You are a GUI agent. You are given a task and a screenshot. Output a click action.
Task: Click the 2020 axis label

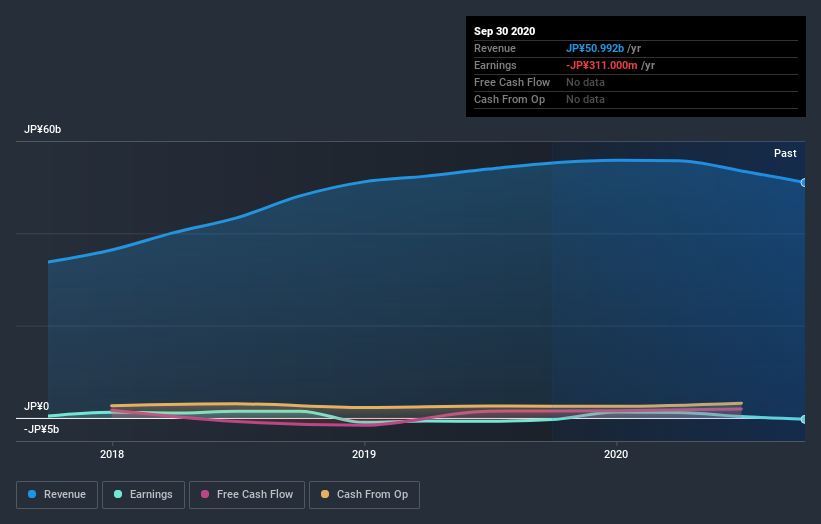point(616,454)
